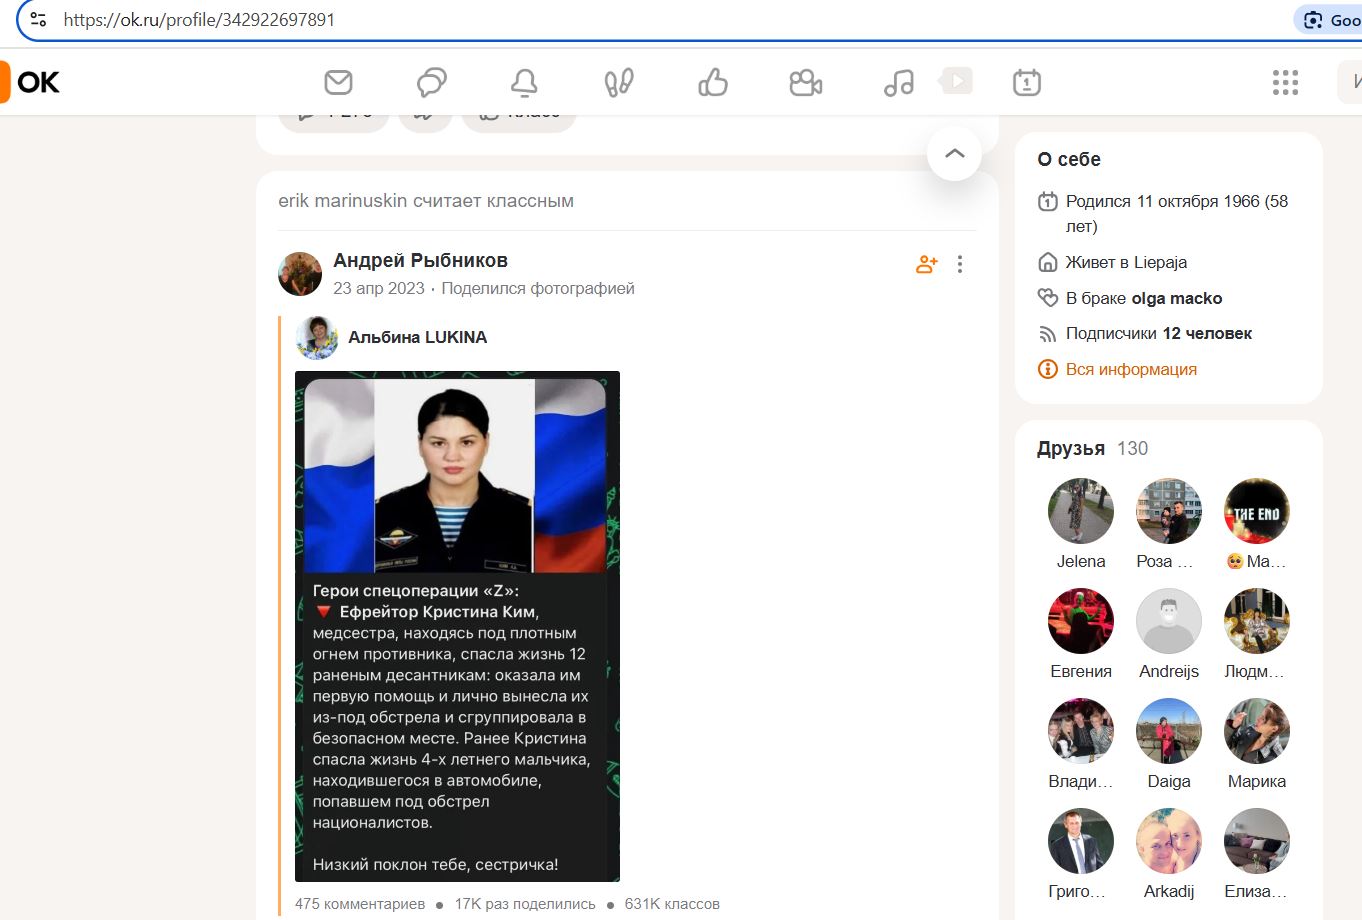Open friend Марика avatar
Viewport: 1362px width, 920px height.
1257,731
